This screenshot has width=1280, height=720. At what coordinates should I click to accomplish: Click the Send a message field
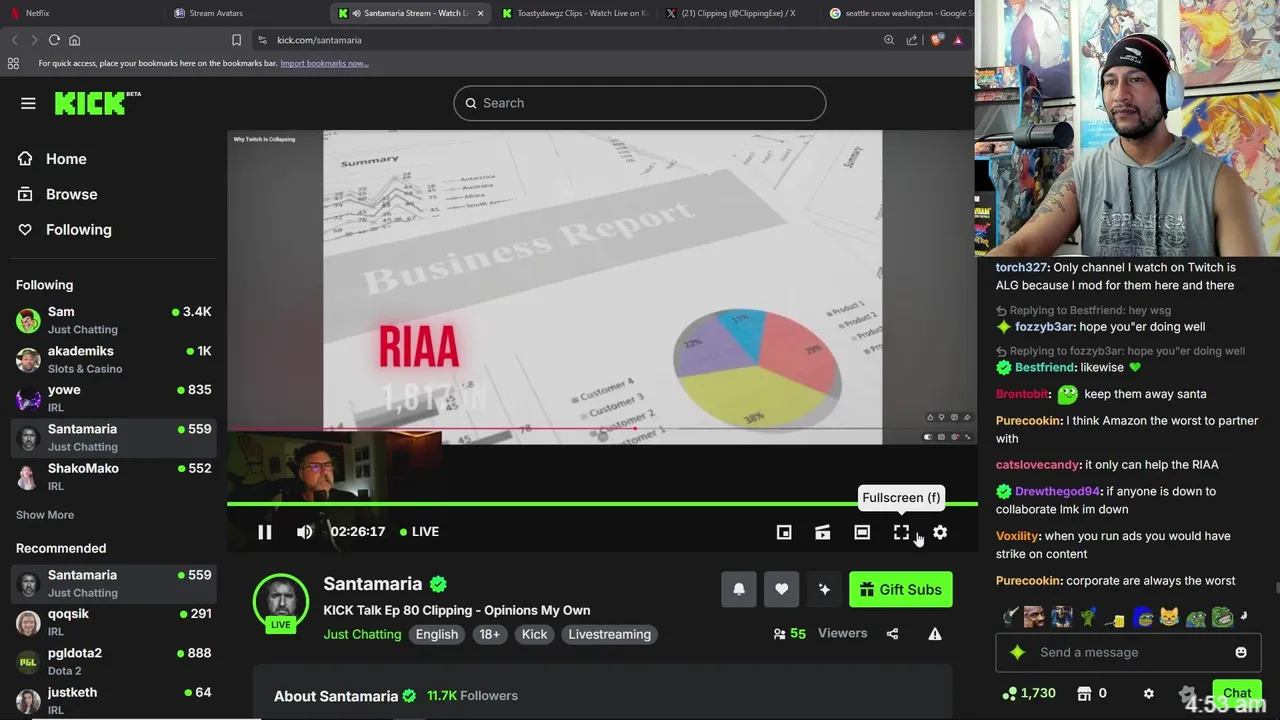pyautogui.click(x=1127, y=652)
